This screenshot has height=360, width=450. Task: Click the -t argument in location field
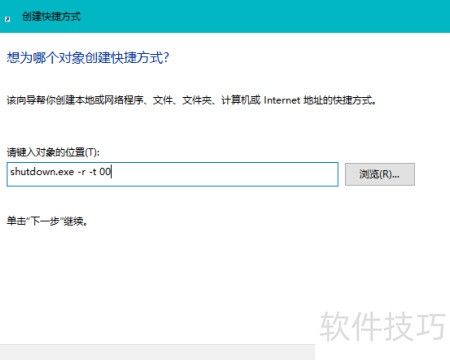click(92, 172)
